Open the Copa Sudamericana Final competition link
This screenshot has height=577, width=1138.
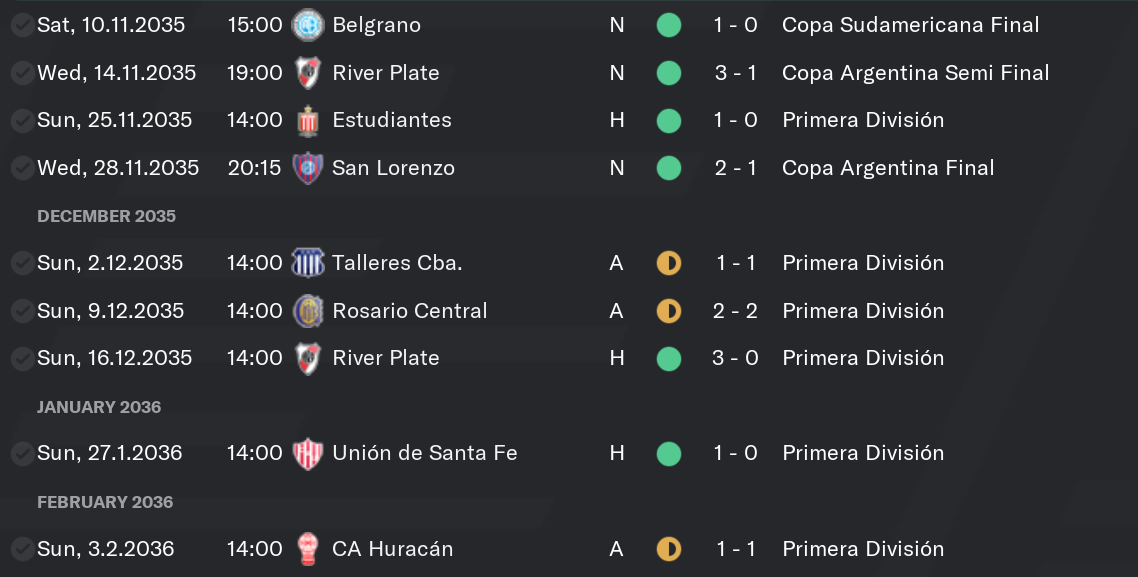910,25
